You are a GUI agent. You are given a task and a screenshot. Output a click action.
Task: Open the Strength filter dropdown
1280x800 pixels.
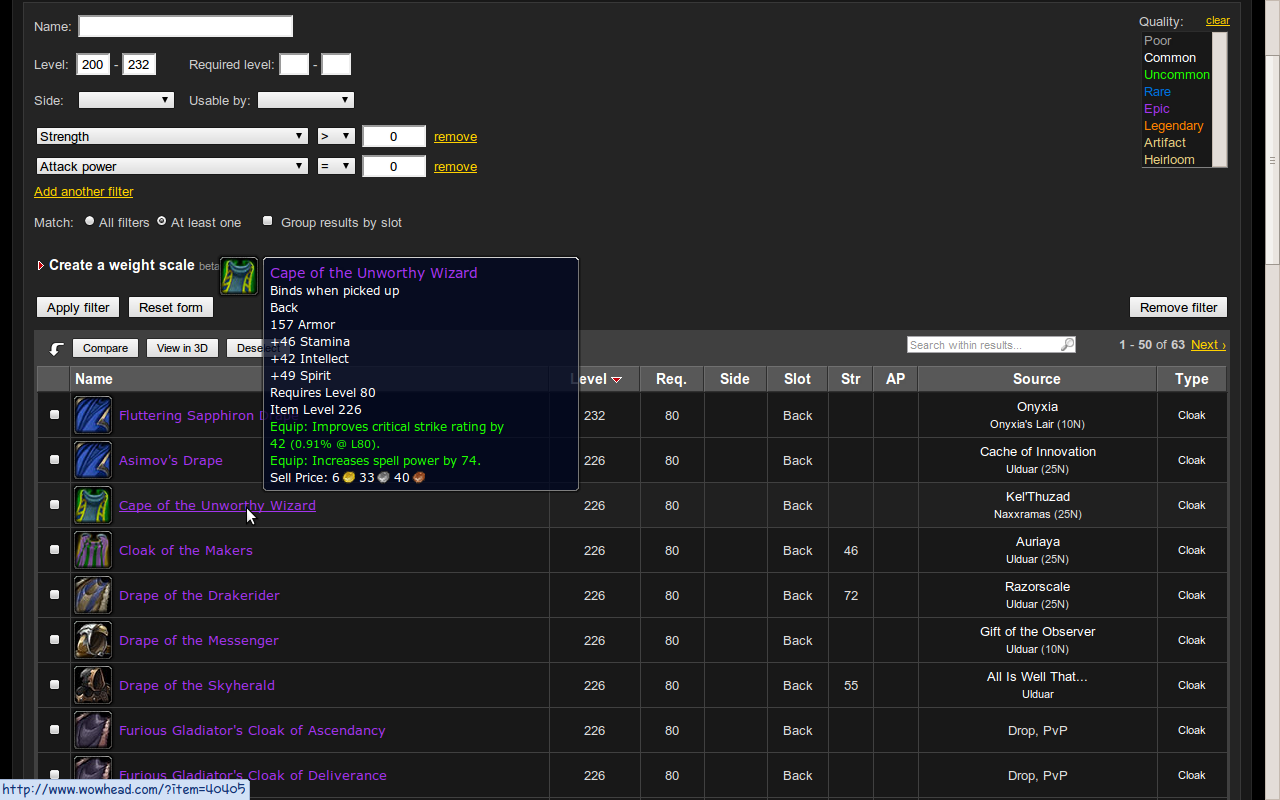coord(172,136)
